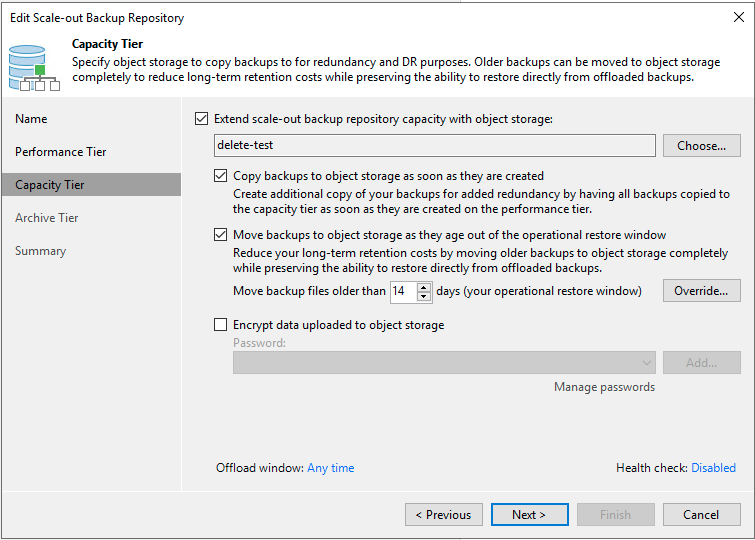
Task: Select the Archive Tier step
Action: 47,218
